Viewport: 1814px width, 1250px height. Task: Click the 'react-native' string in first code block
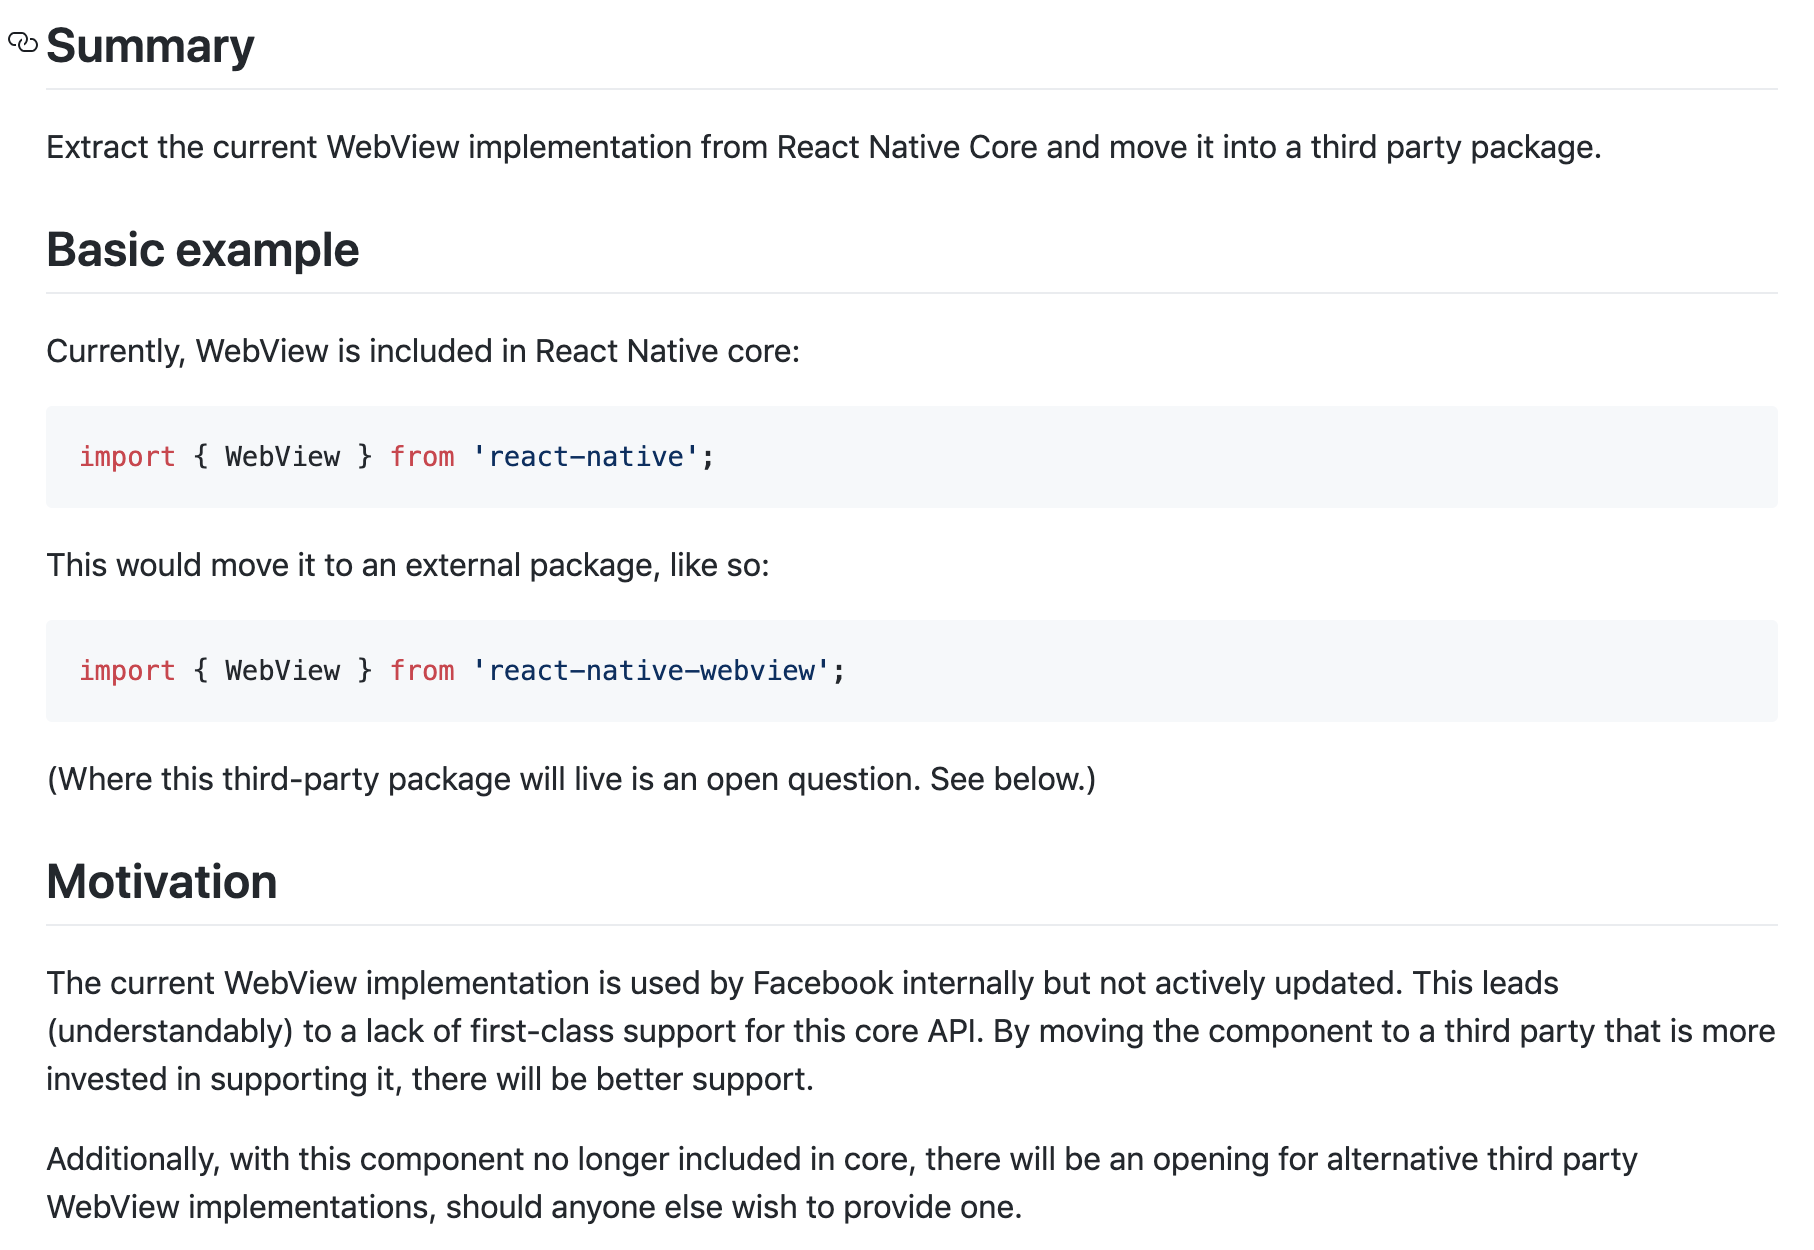pyautogui.click(x=585, y=457)
